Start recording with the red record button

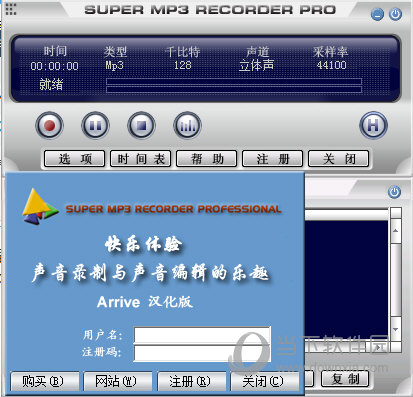coord(49,125)
